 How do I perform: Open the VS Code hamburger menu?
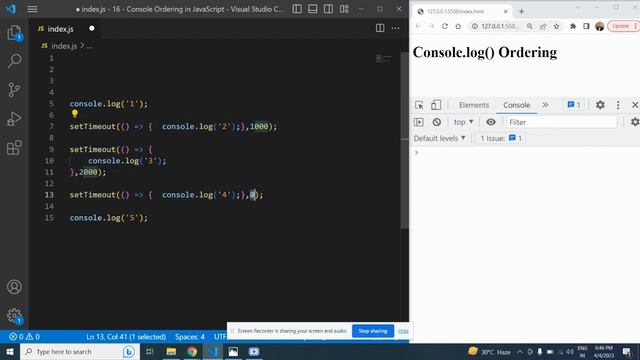(32, 9)
